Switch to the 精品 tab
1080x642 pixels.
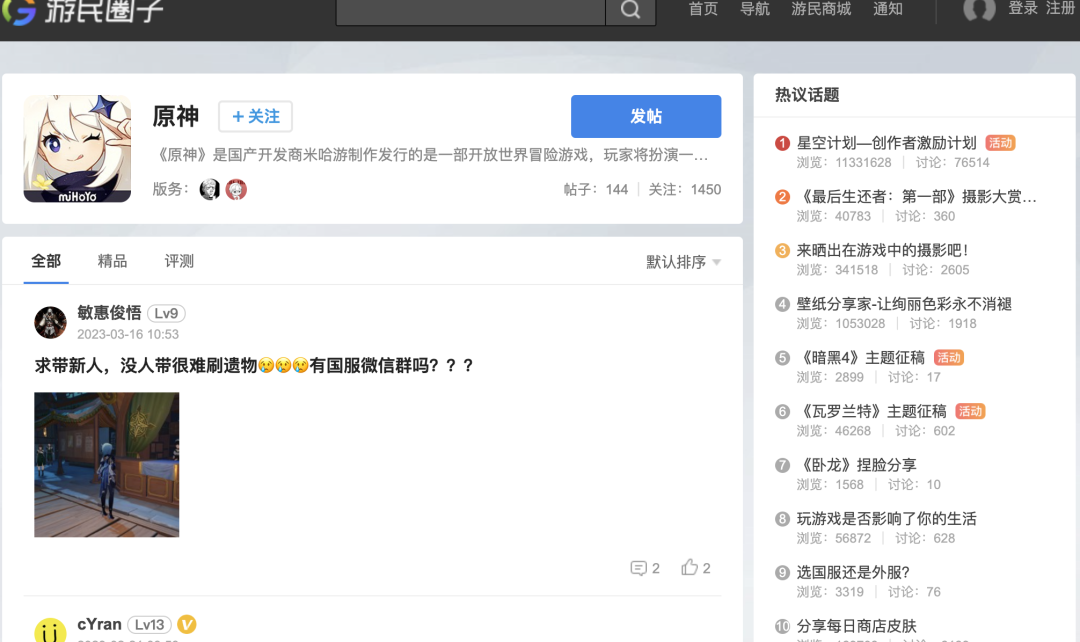coord(112,261)
